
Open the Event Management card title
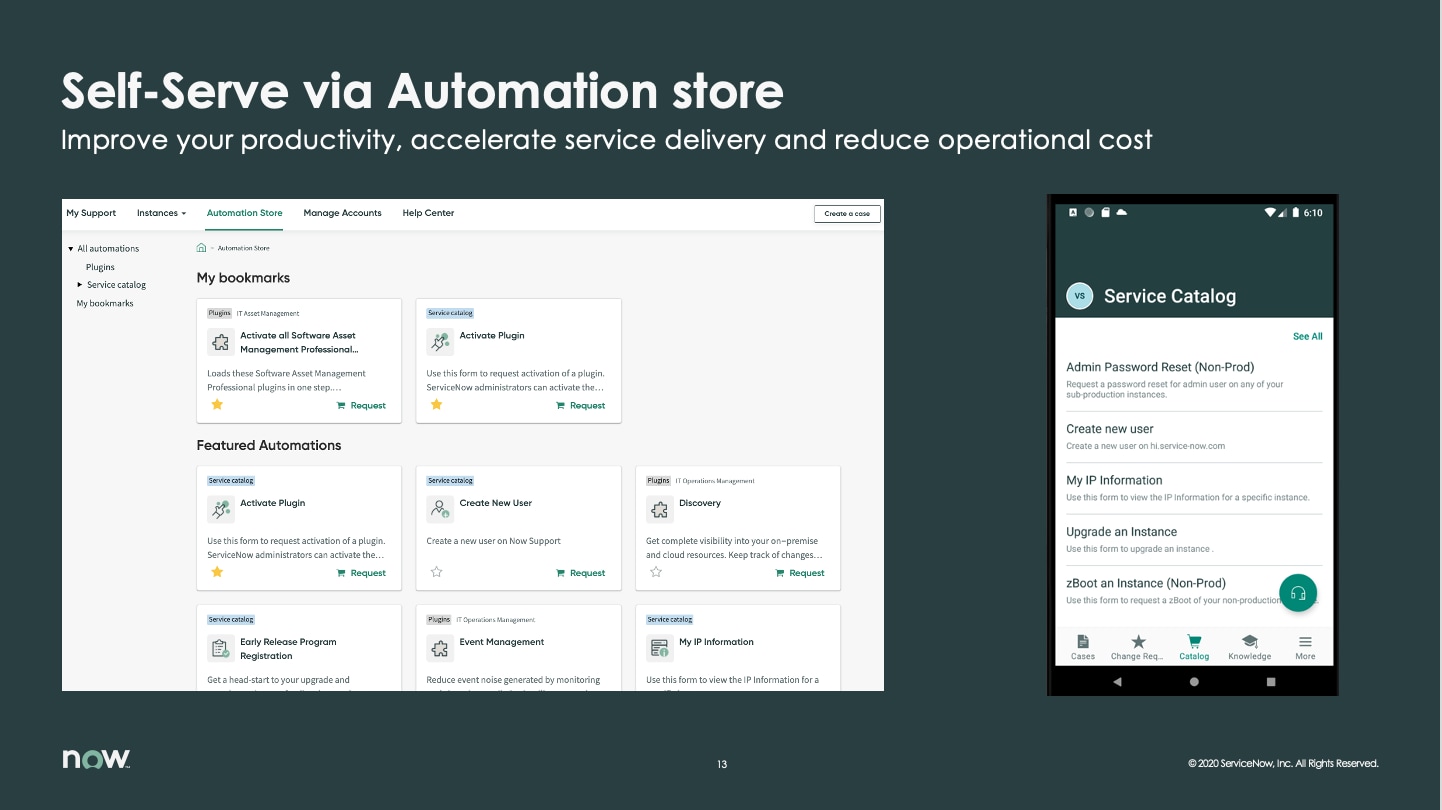tap(502, 642)
